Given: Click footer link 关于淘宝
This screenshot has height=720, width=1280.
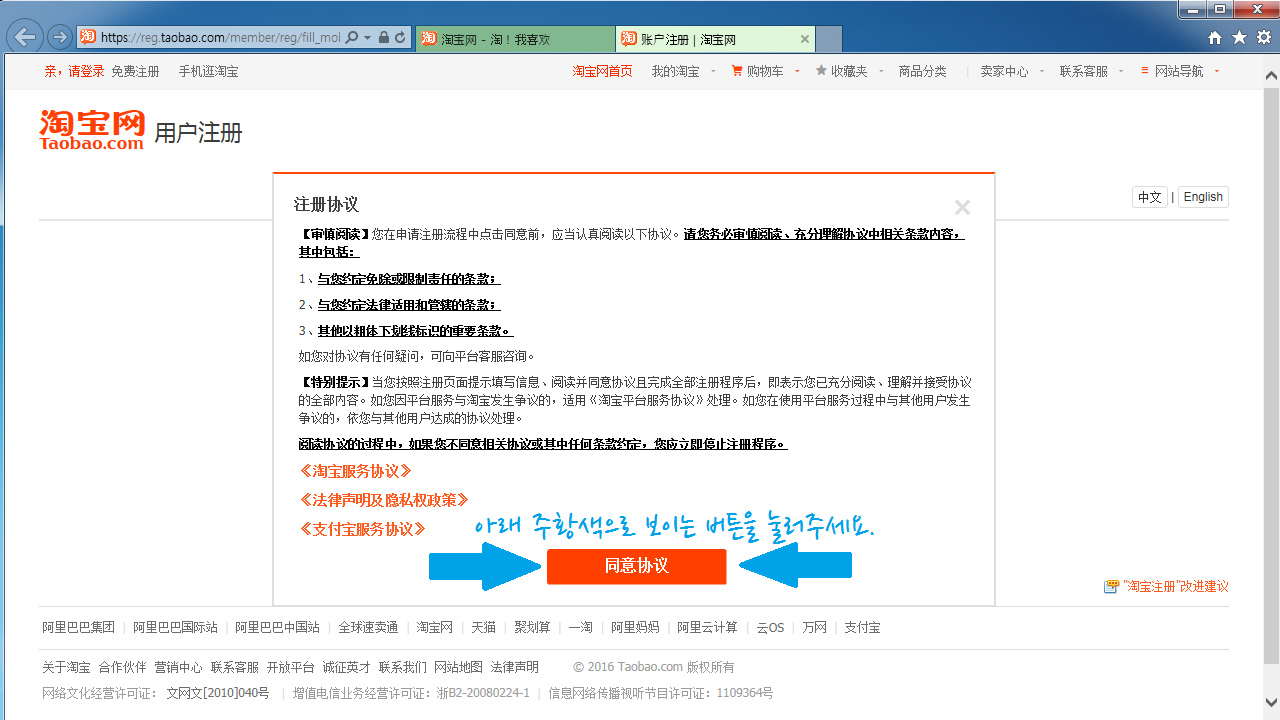Looking at the screenshot, I should tap(66, 667).
